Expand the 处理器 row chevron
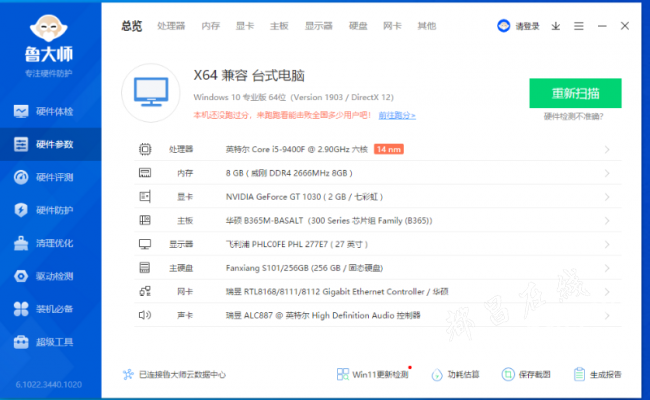The width and height of the screenshot is (650, 400). tap(607, 149)
